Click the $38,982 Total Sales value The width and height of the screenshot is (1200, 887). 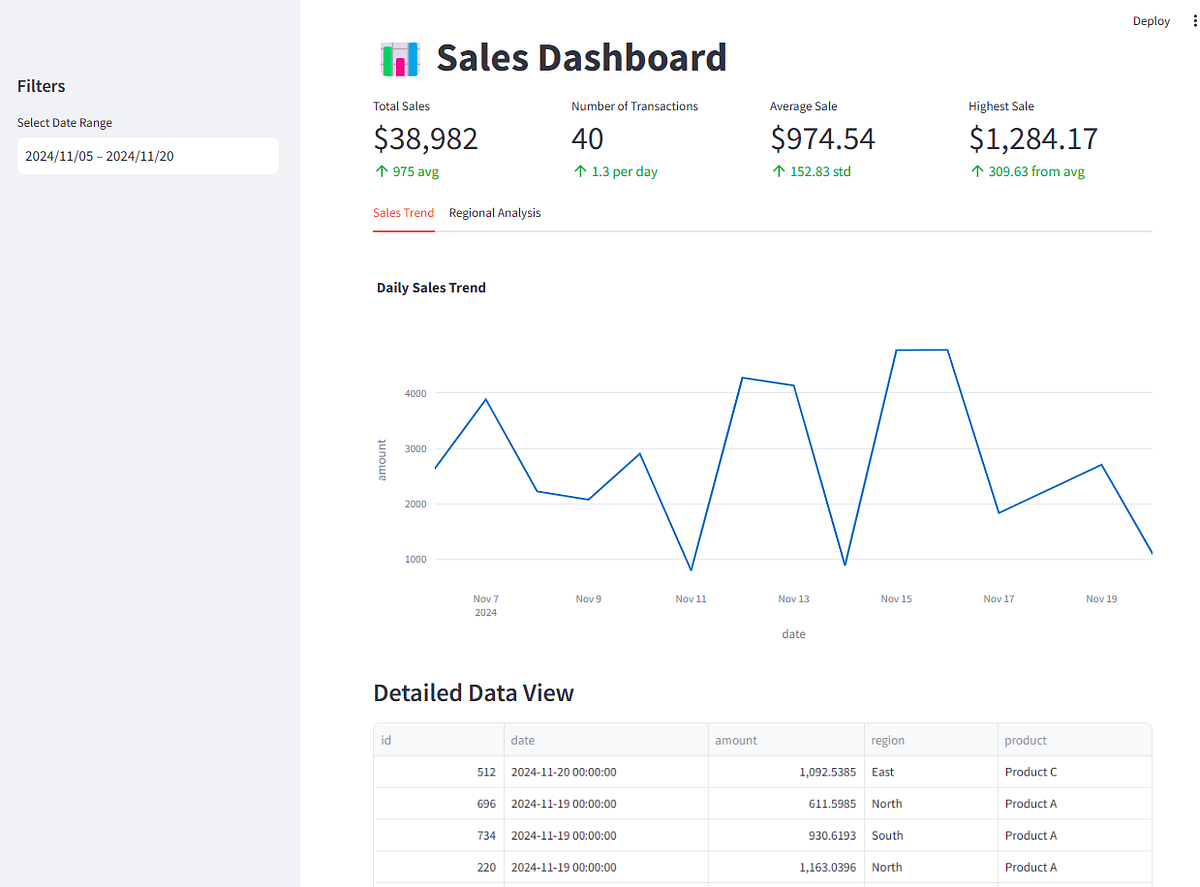425,139
